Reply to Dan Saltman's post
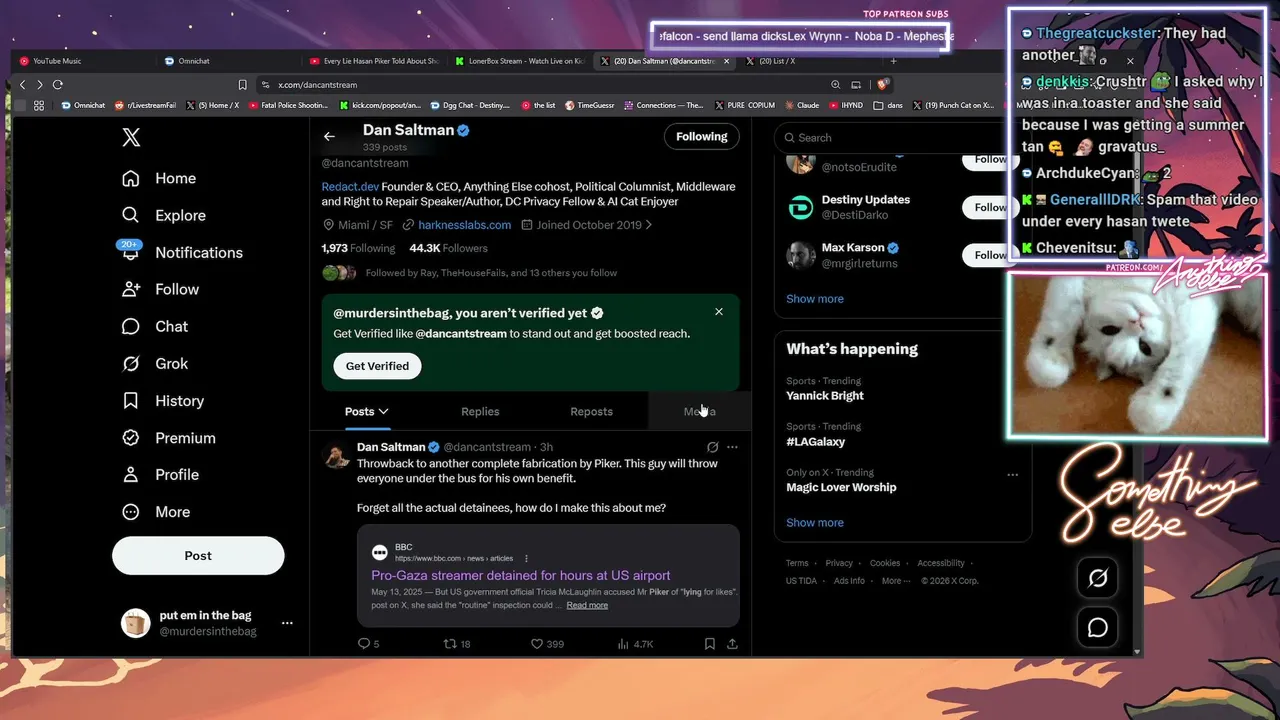1280x720 pixels. coord(364,644)
